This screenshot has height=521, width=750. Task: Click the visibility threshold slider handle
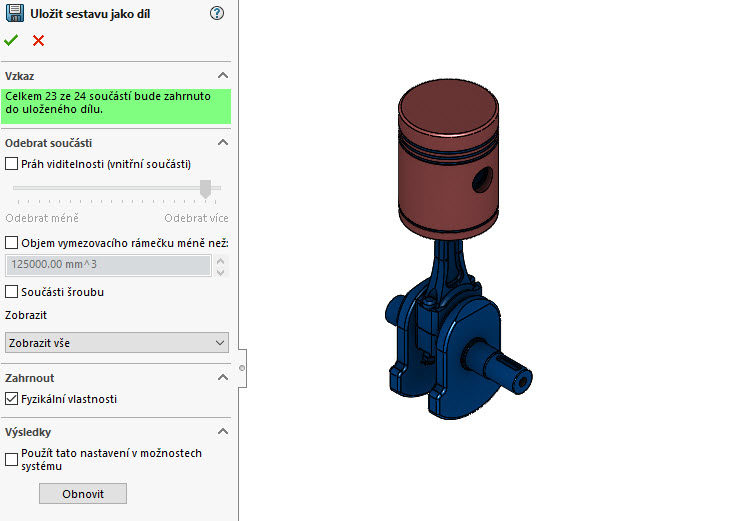tap(205, 188)
